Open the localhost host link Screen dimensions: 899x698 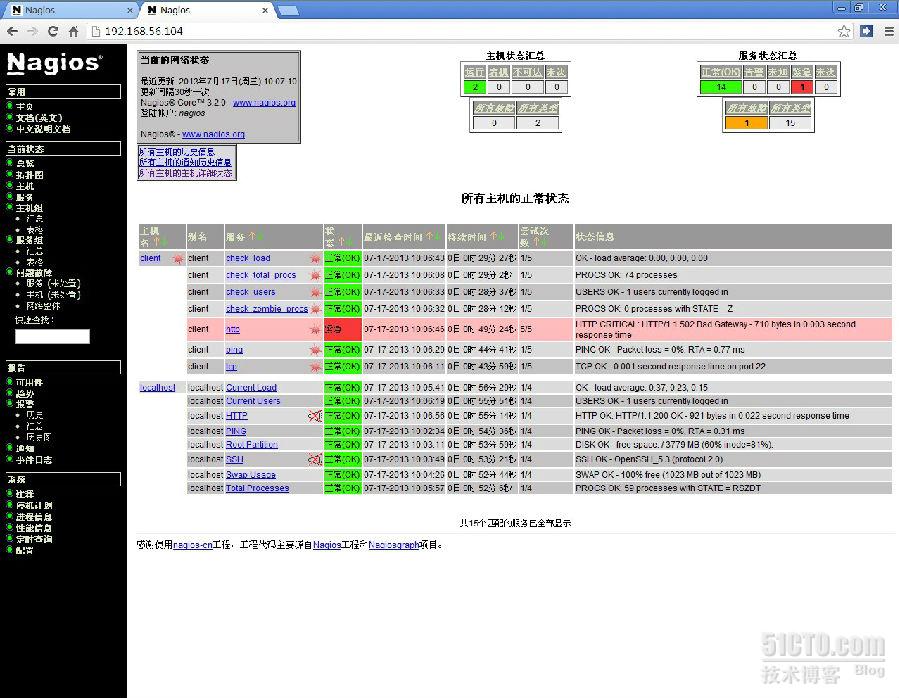coord(157,388)
